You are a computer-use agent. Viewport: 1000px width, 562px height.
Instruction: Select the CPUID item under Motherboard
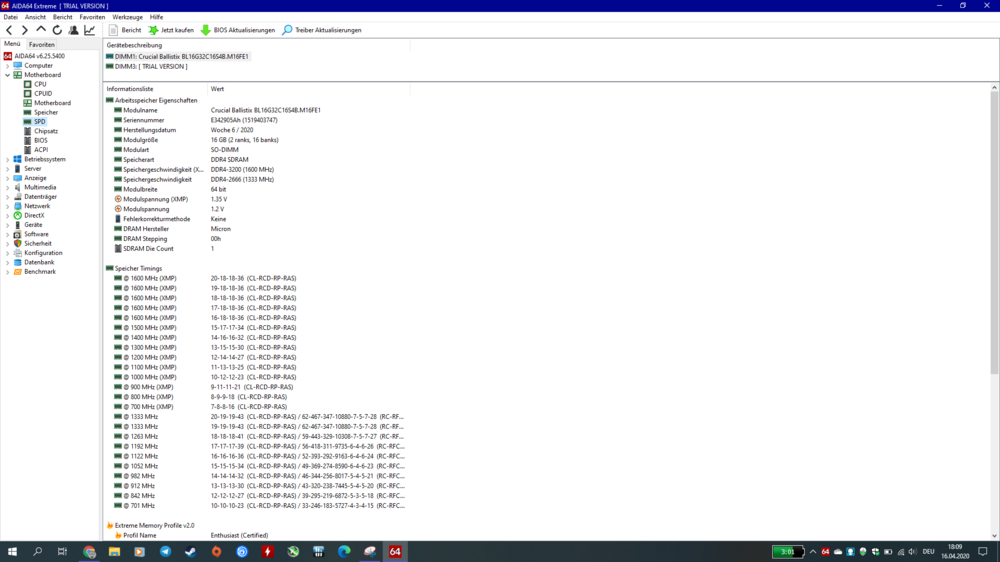(x=43, y=94)
